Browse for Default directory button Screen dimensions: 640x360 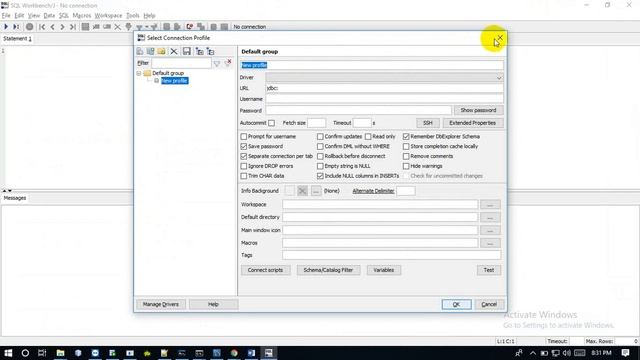pos(490,218)
